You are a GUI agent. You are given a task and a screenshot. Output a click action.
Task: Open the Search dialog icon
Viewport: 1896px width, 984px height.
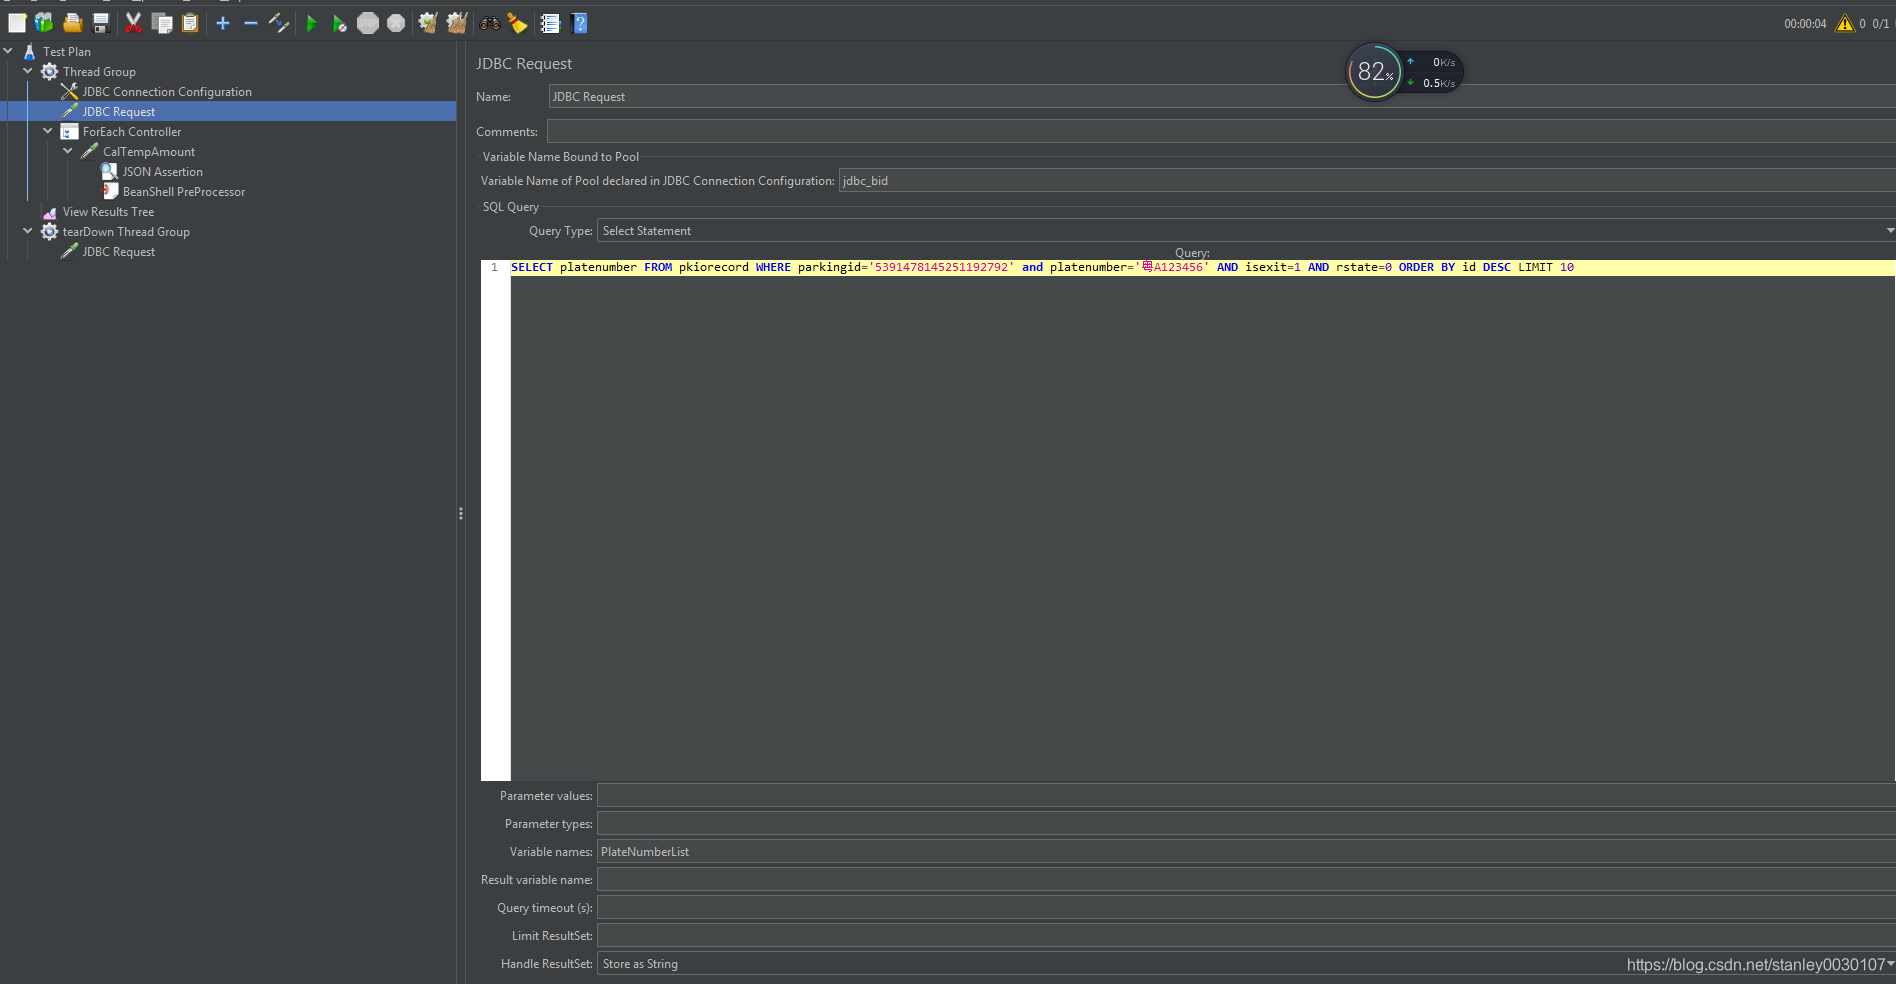click(x=489, y=23)
